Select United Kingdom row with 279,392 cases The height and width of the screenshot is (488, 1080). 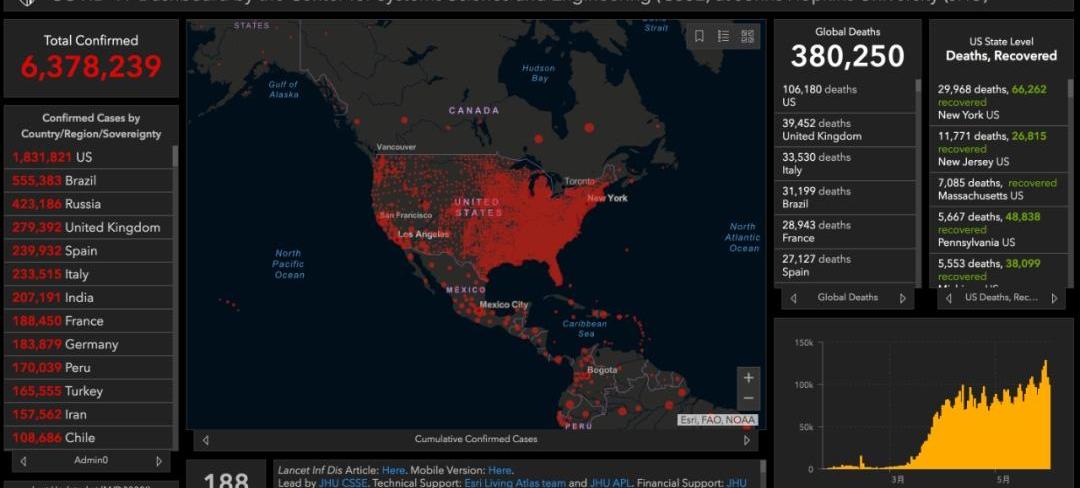[x=88, y=227]
